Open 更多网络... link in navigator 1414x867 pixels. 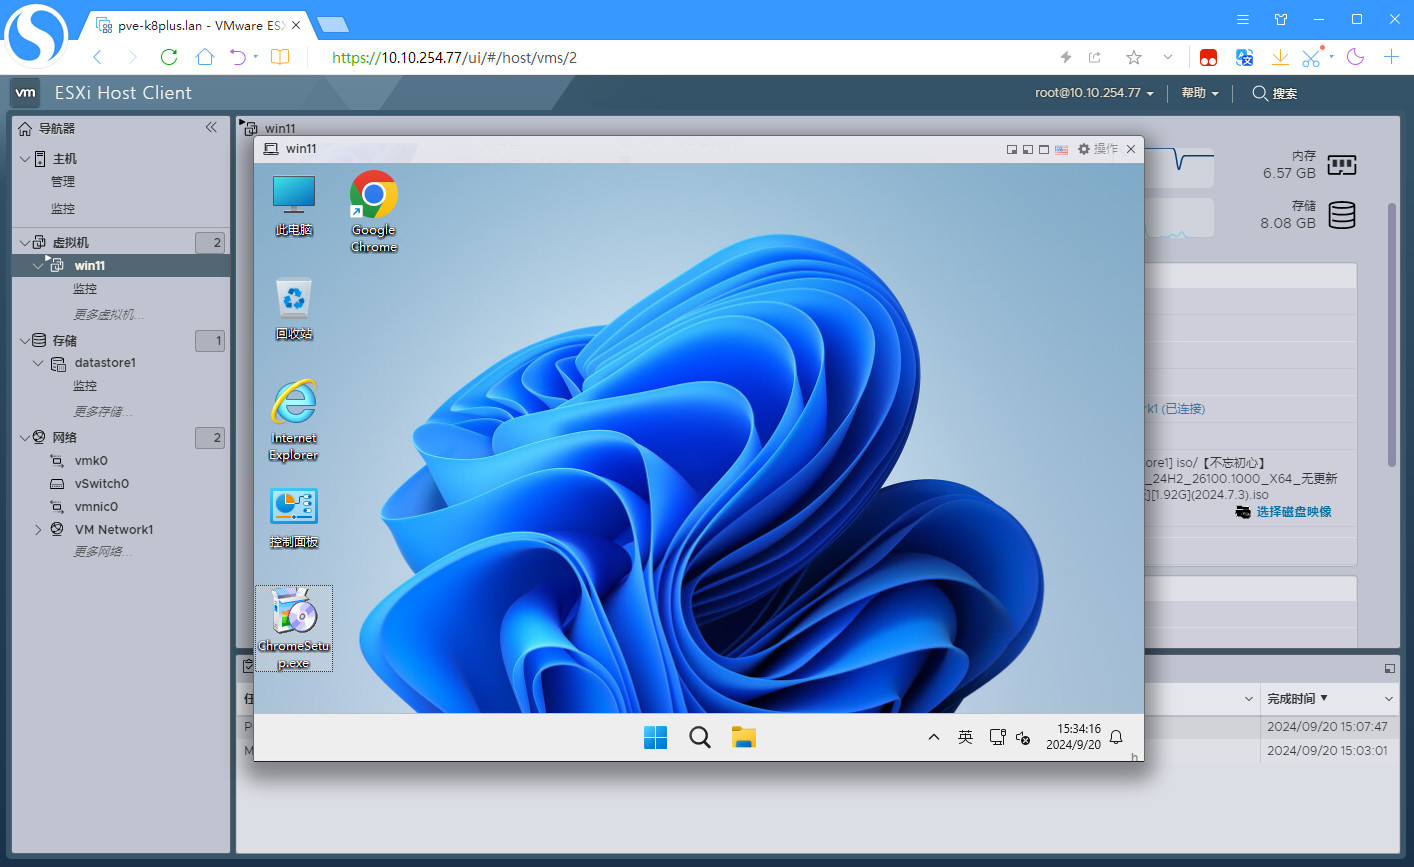pyautogui.click(x=102, y=551)
